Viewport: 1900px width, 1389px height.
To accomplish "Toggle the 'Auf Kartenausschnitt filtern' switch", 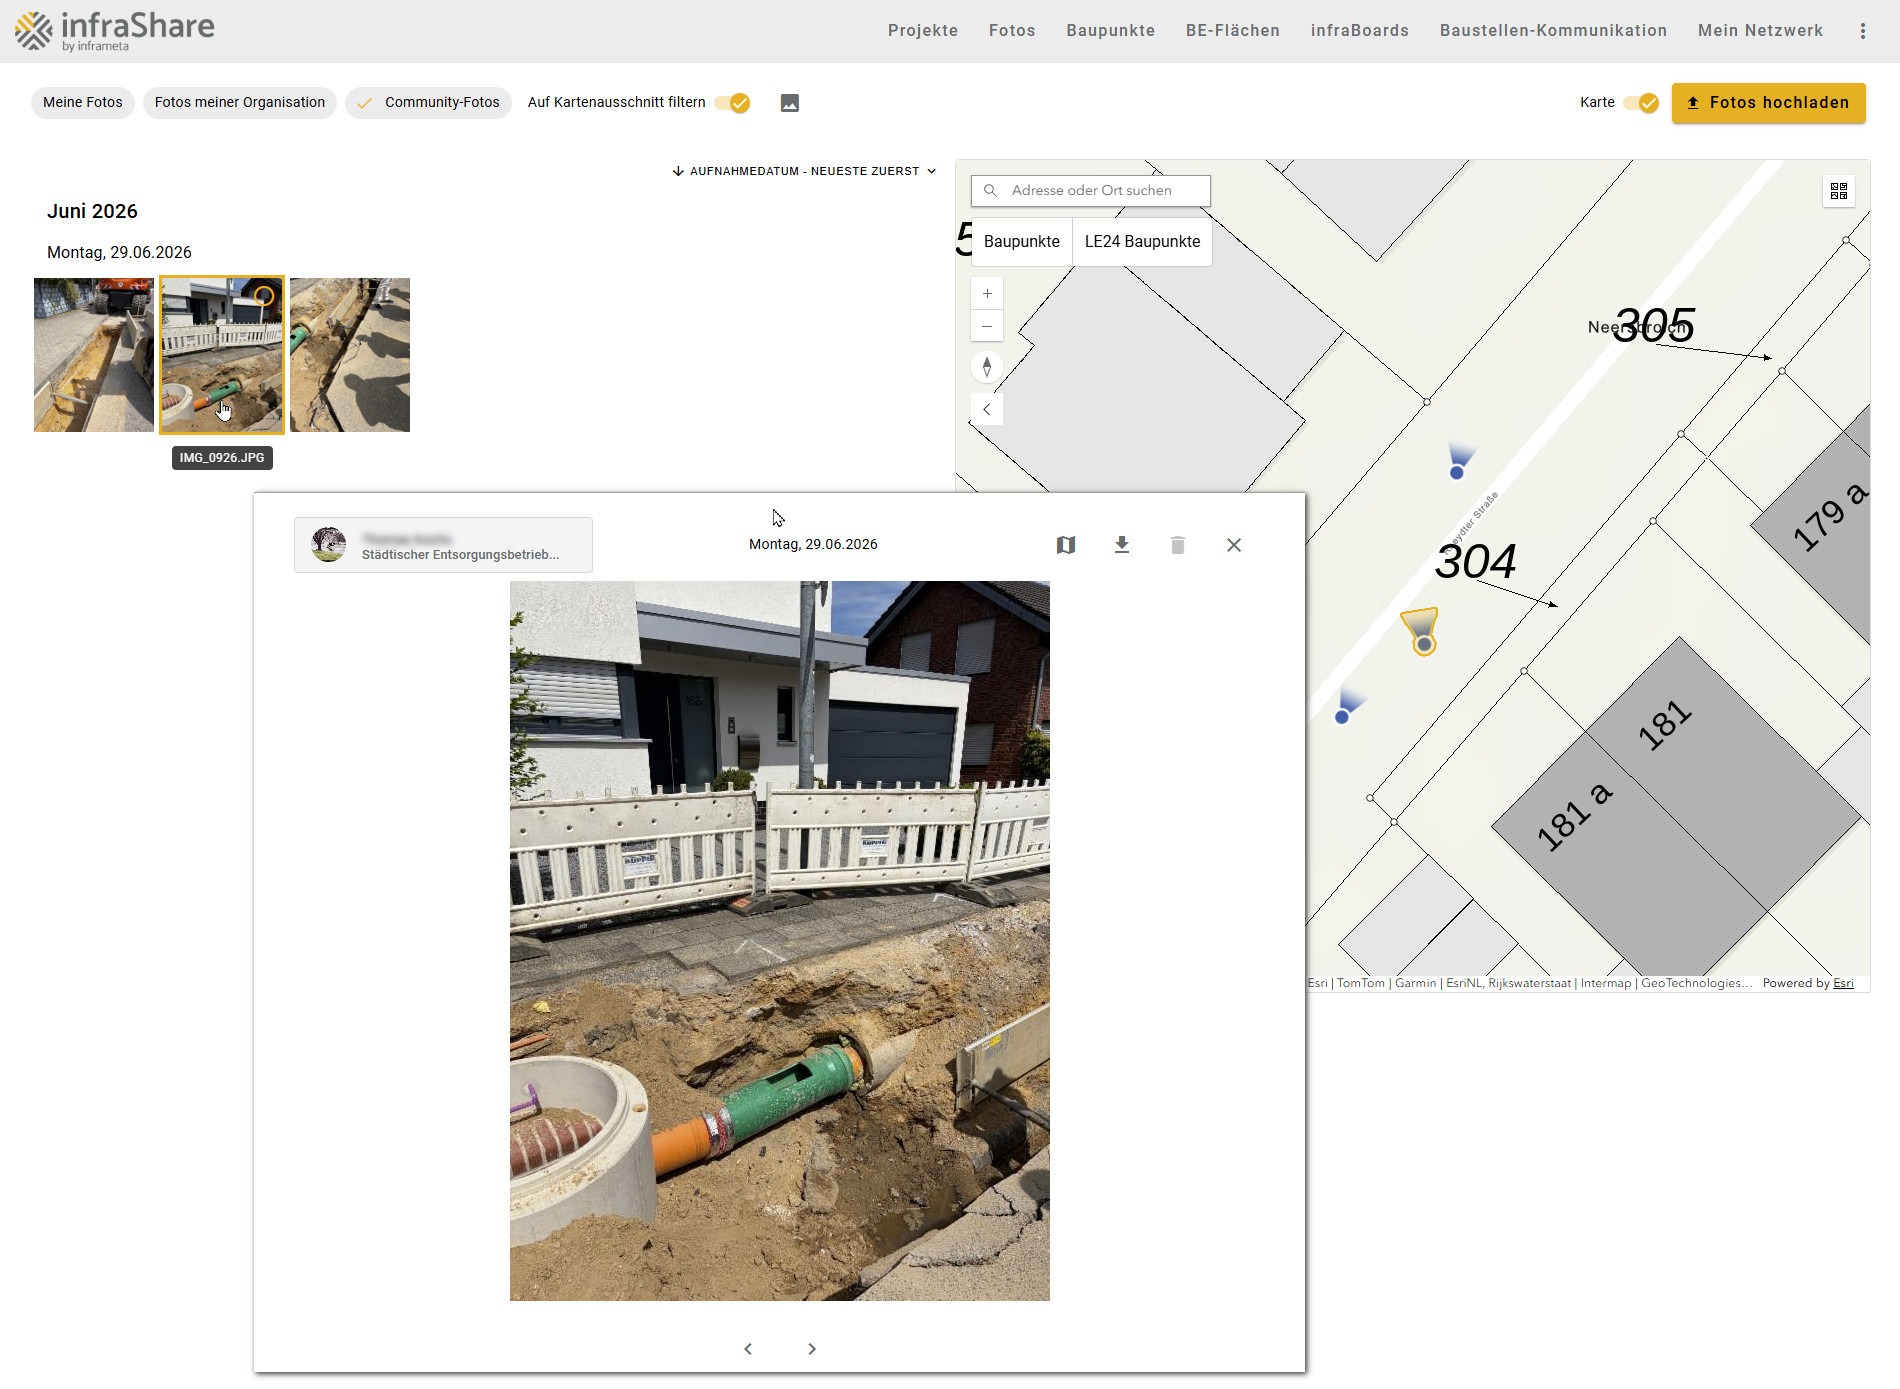I will point(732,103).
